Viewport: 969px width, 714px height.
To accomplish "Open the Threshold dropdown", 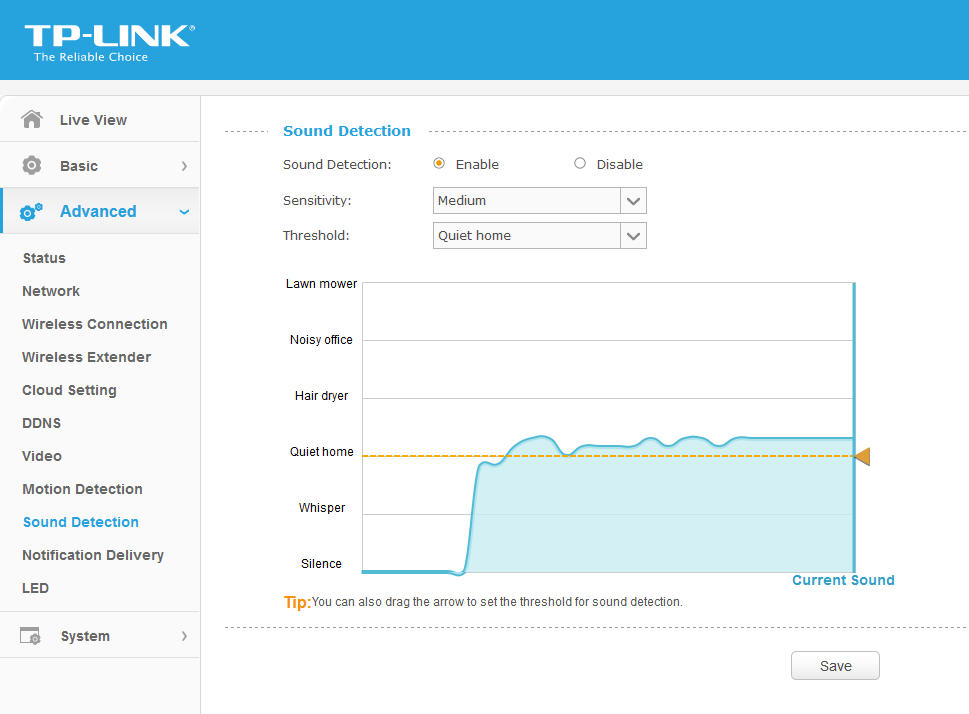I will point(539,236).
